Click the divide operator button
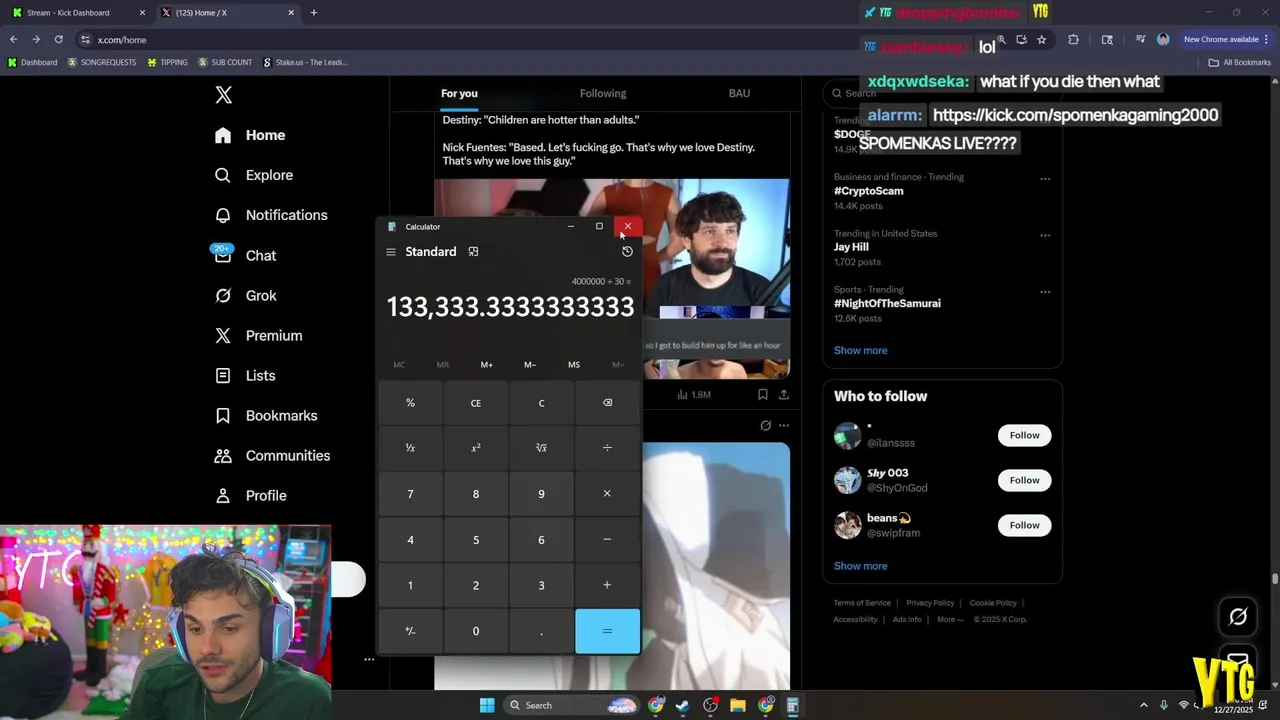1280x720 pixels. pyautogui.click(x=607, y=448)
